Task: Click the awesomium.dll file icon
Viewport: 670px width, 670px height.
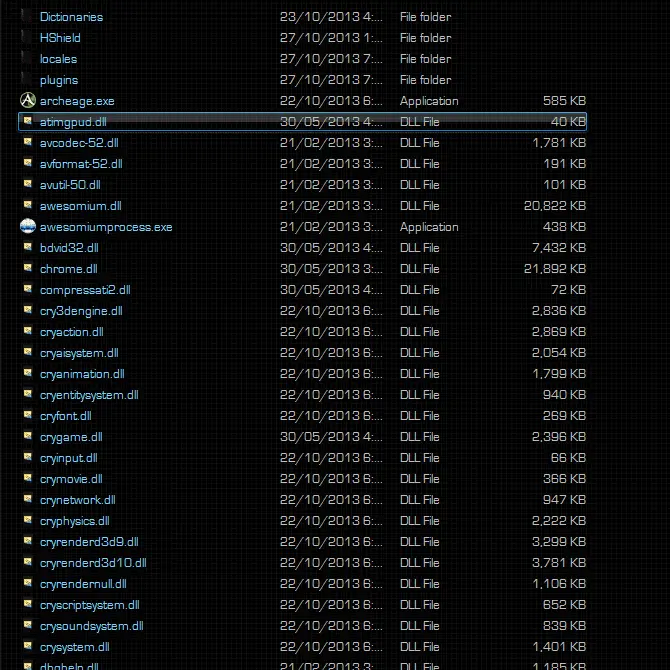Action: tap(28, 205)
